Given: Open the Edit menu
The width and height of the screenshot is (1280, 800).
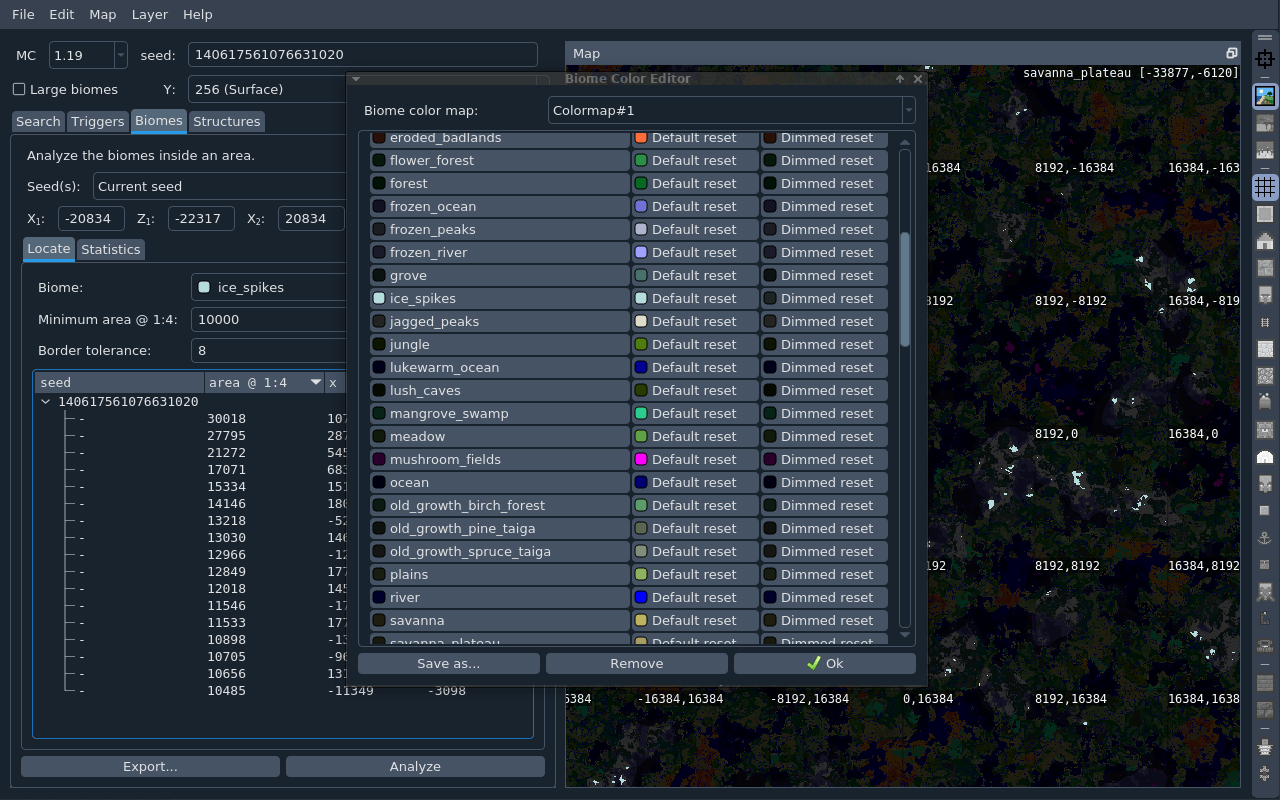Looking at the screenshot, I should pyautogui.click(x=62, y=15).
